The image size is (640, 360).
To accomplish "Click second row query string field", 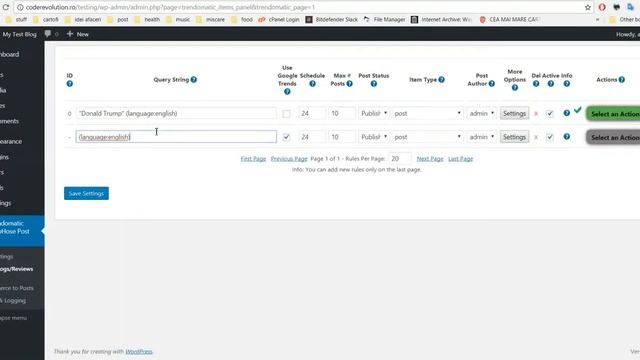I will [176, 137].
